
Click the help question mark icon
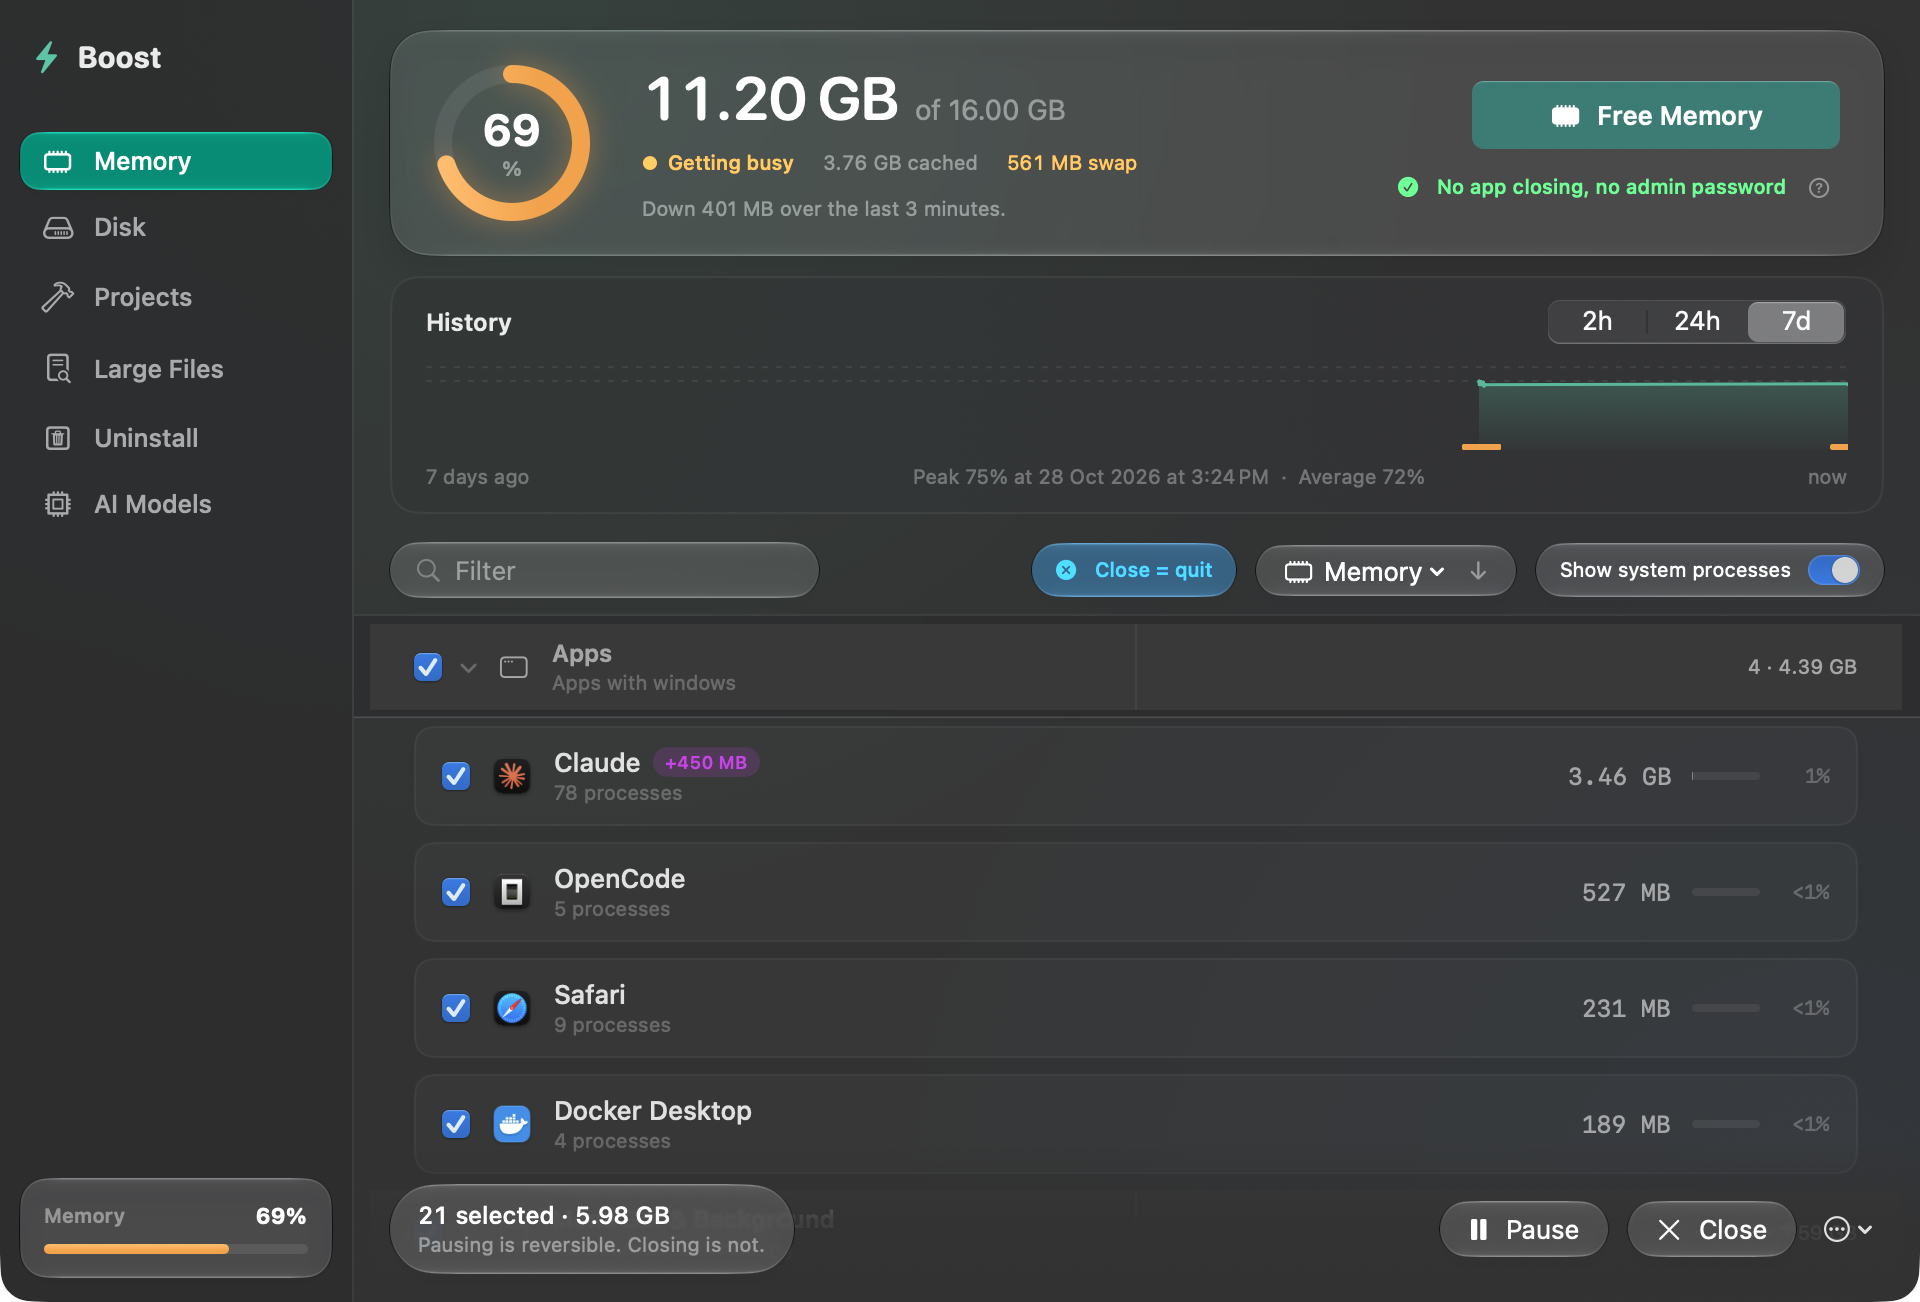tap(1819, 188)
